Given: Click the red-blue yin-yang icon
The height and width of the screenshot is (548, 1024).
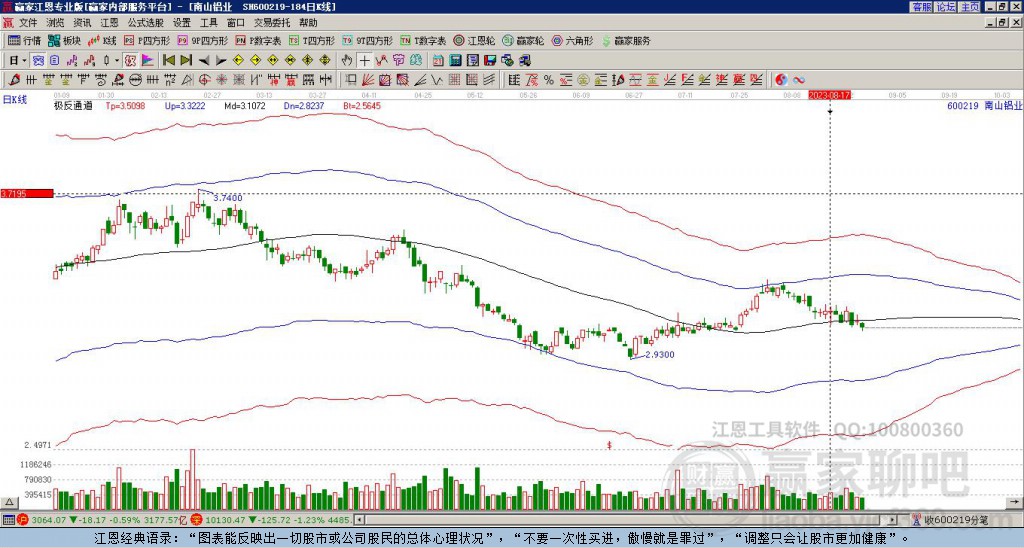Looking at the screenshot, I should (781, 80).
